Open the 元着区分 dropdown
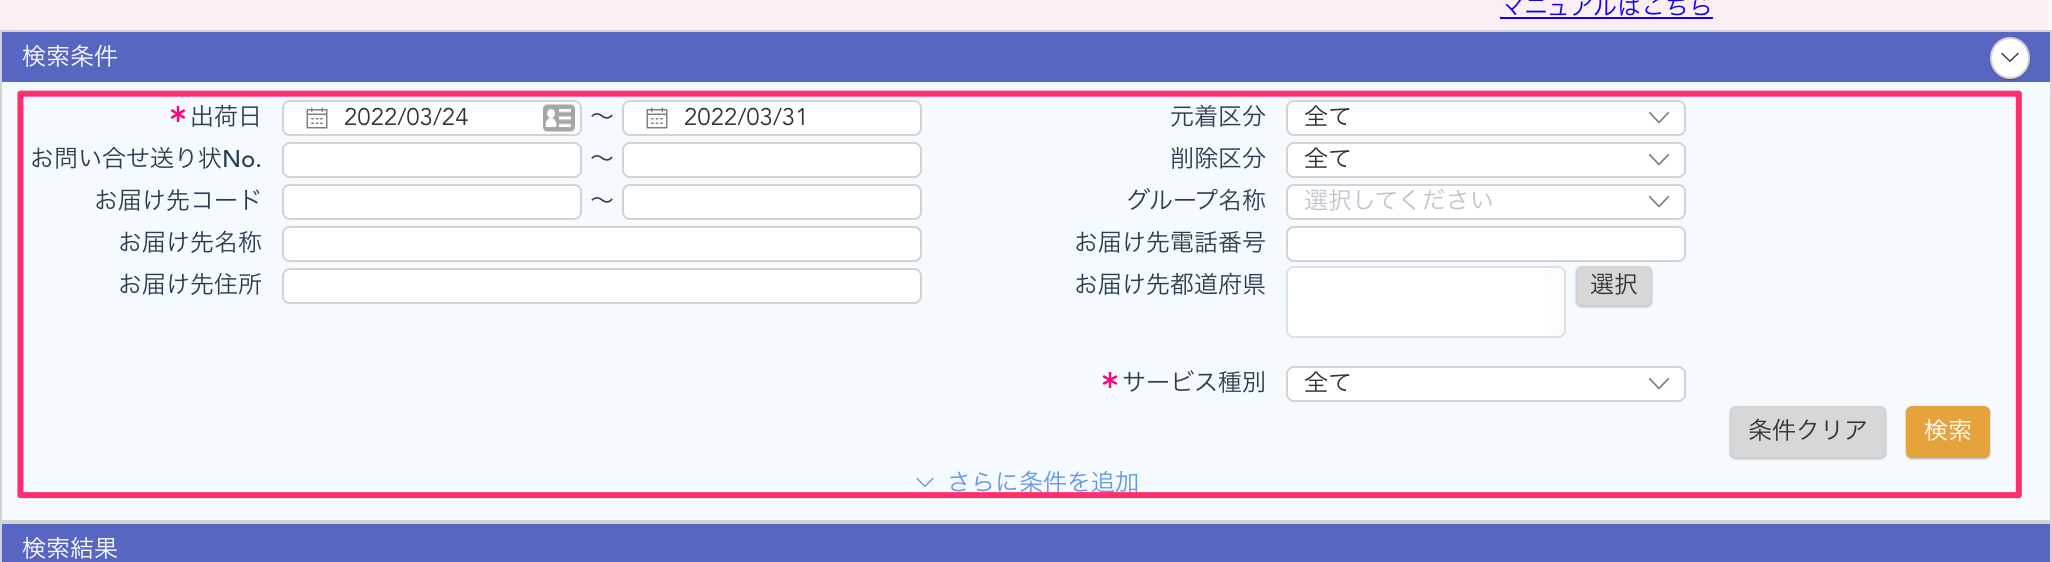The width and height of the screenshot is (2052, 562). coord(1485,118)
